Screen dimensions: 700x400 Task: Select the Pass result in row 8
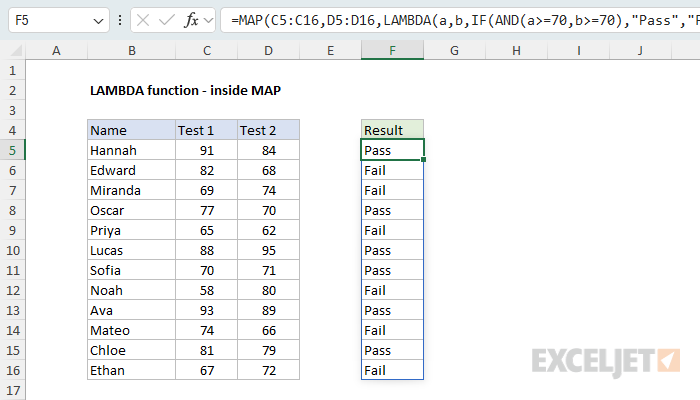pyautogui.click(x=392, y=210)
